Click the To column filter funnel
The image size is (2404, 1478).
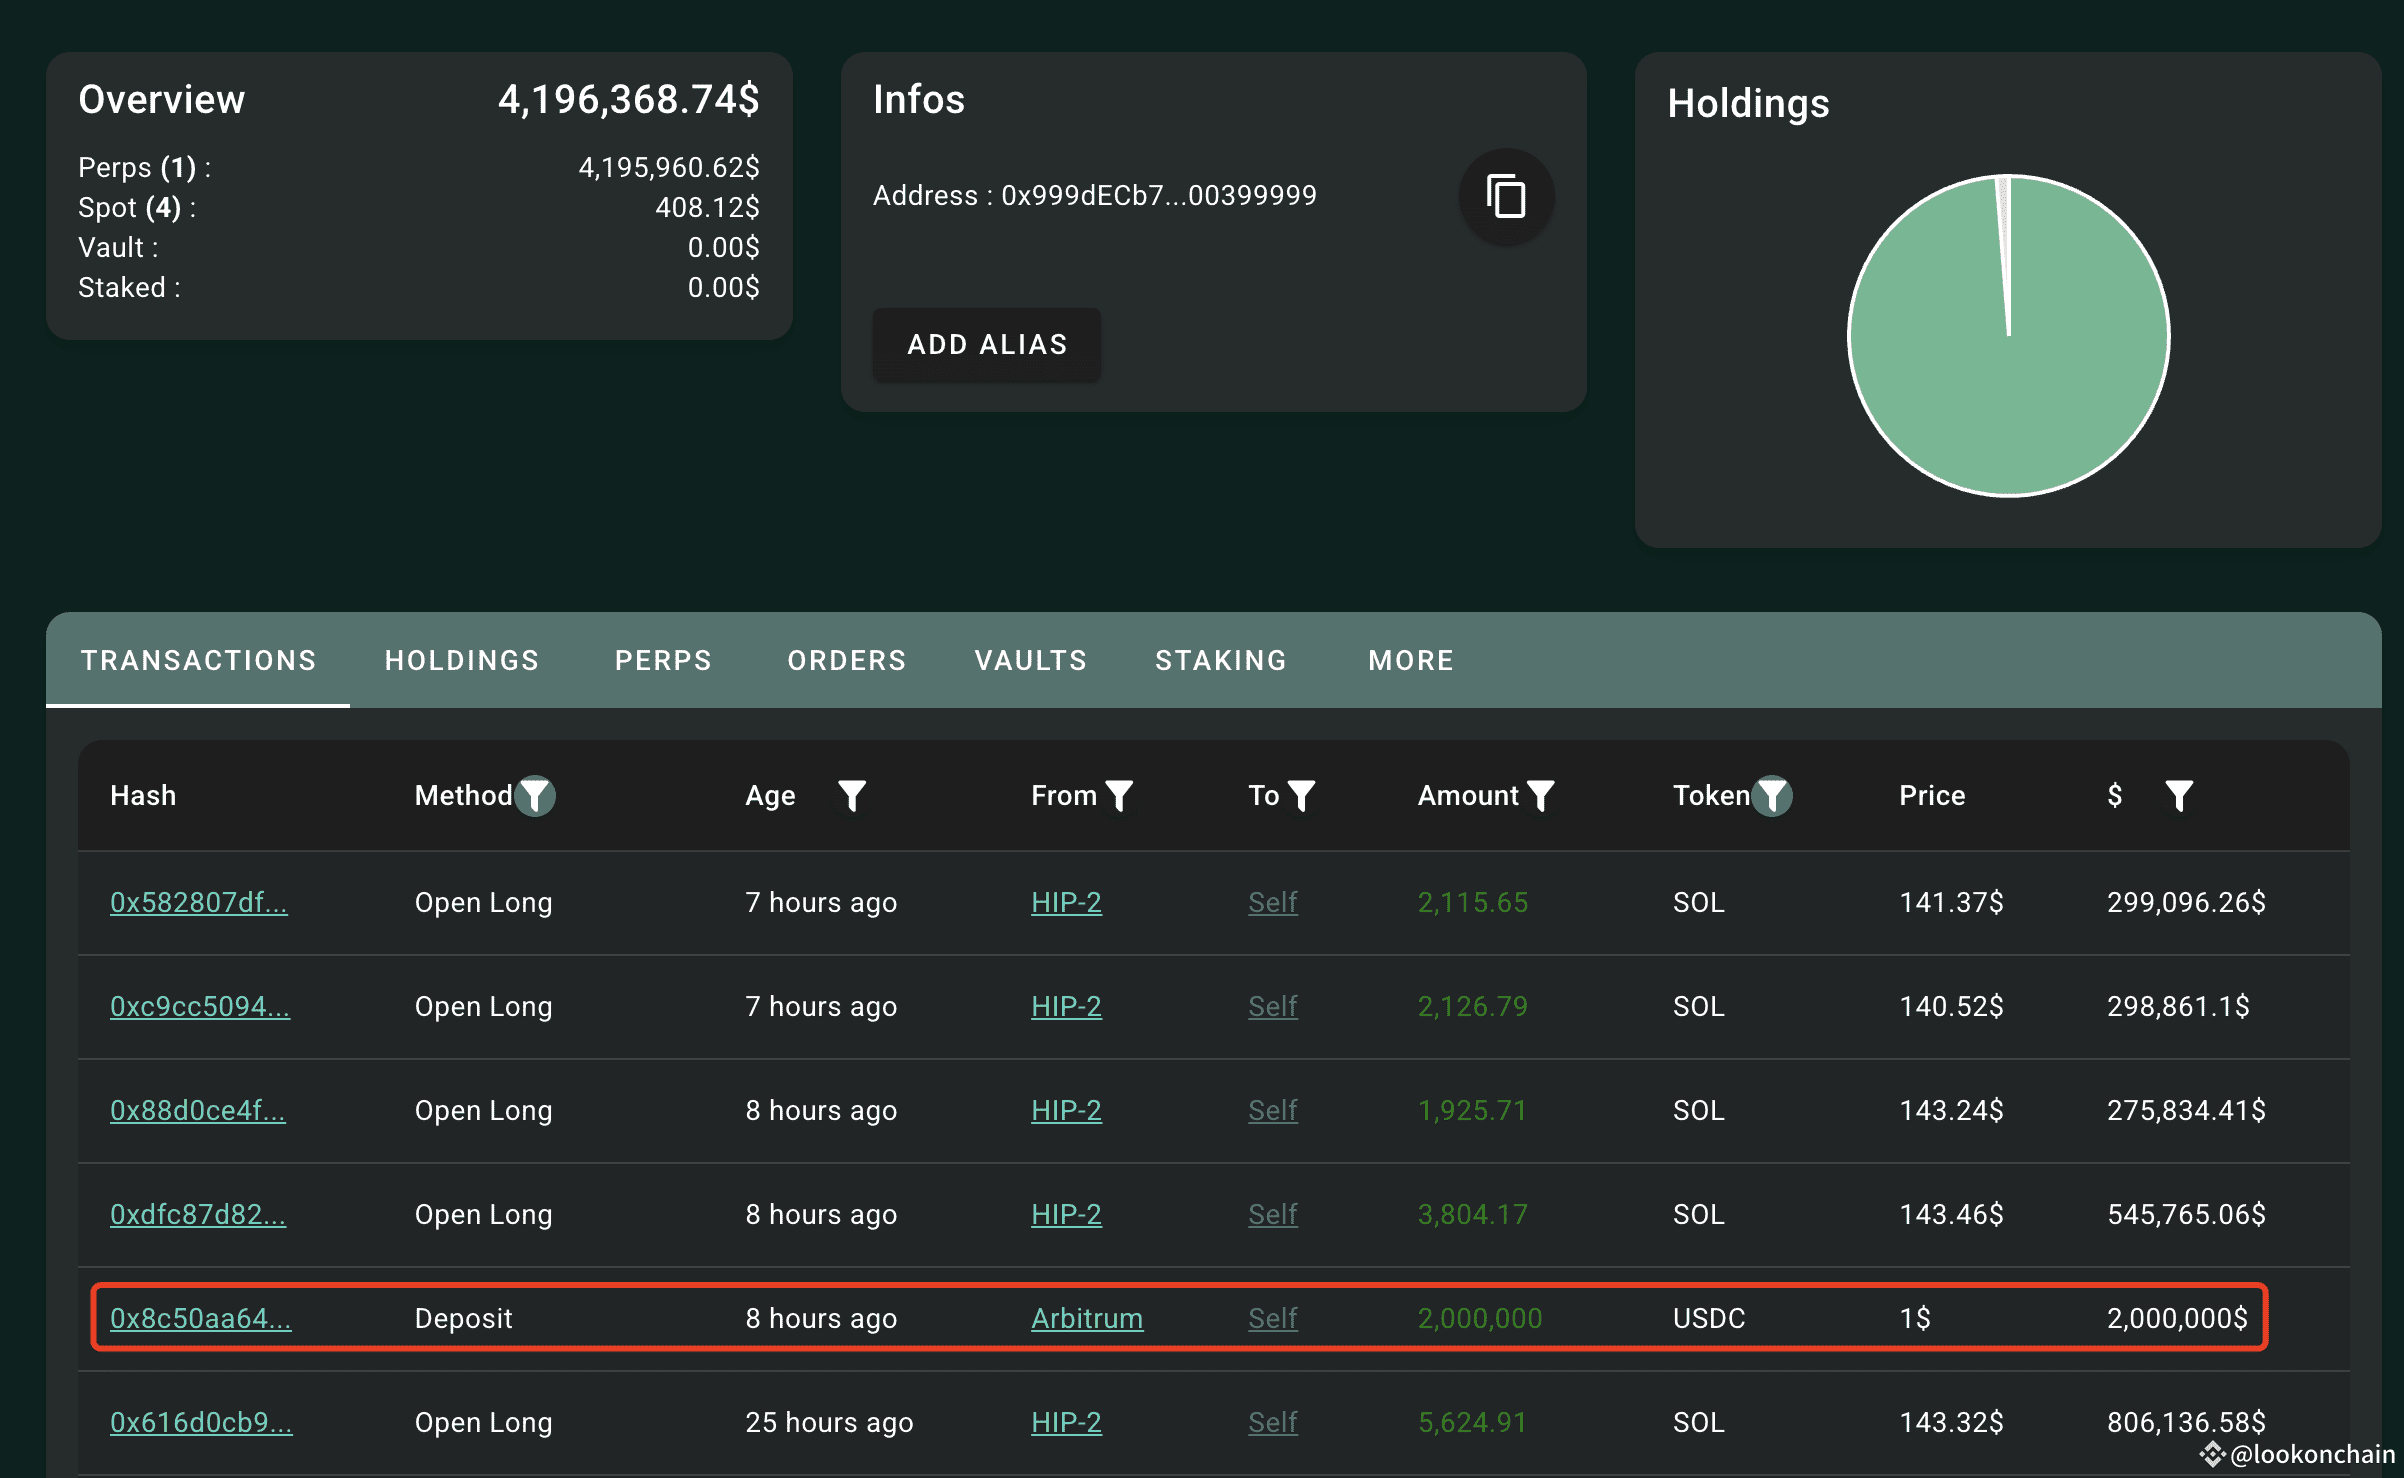1301,796
